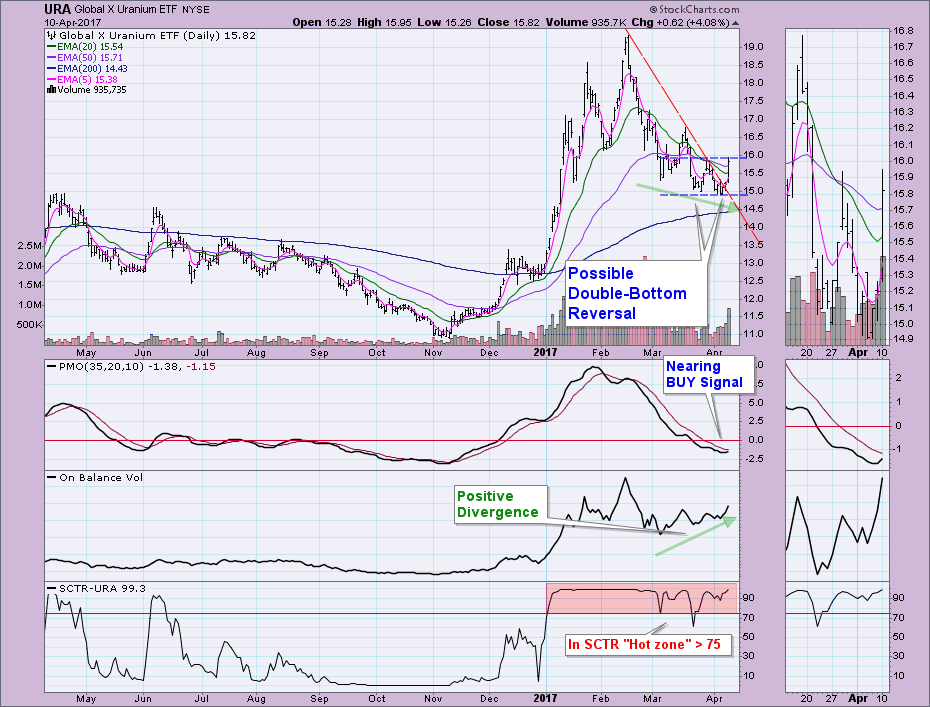Click the SCTR-URA 99.3 indicator label
This screenshot has width=930, height=707.
[x=96, y=588]
